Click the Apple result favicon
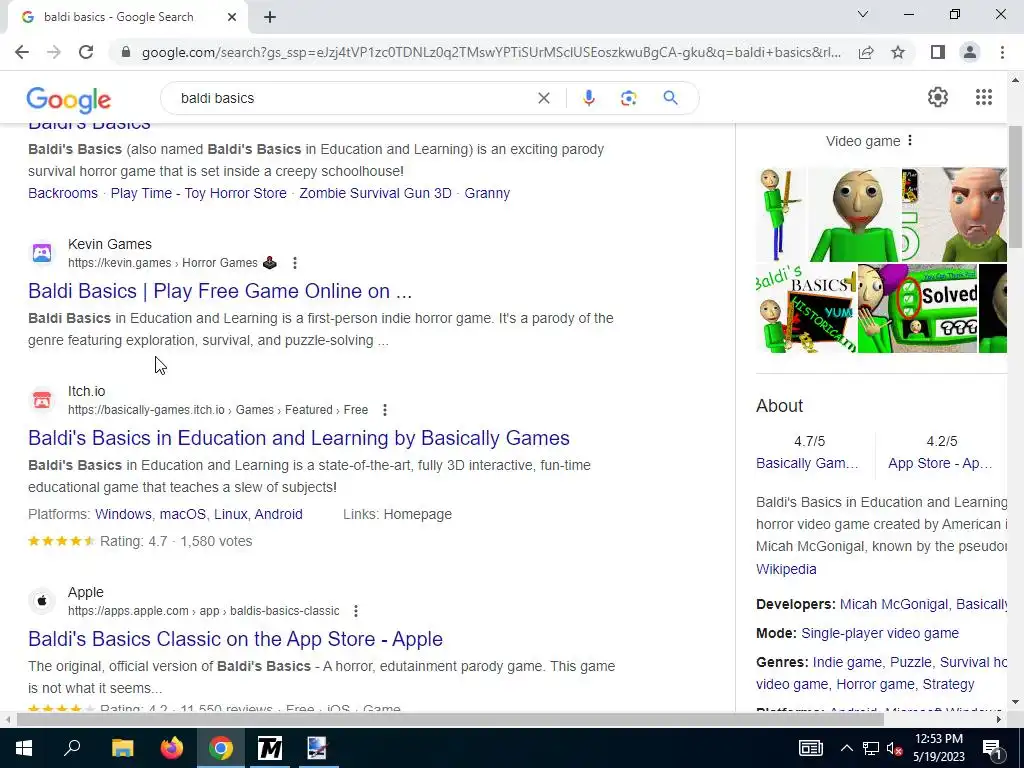The height and width of the screenshot is (768, 1024). tap(42, 601)
